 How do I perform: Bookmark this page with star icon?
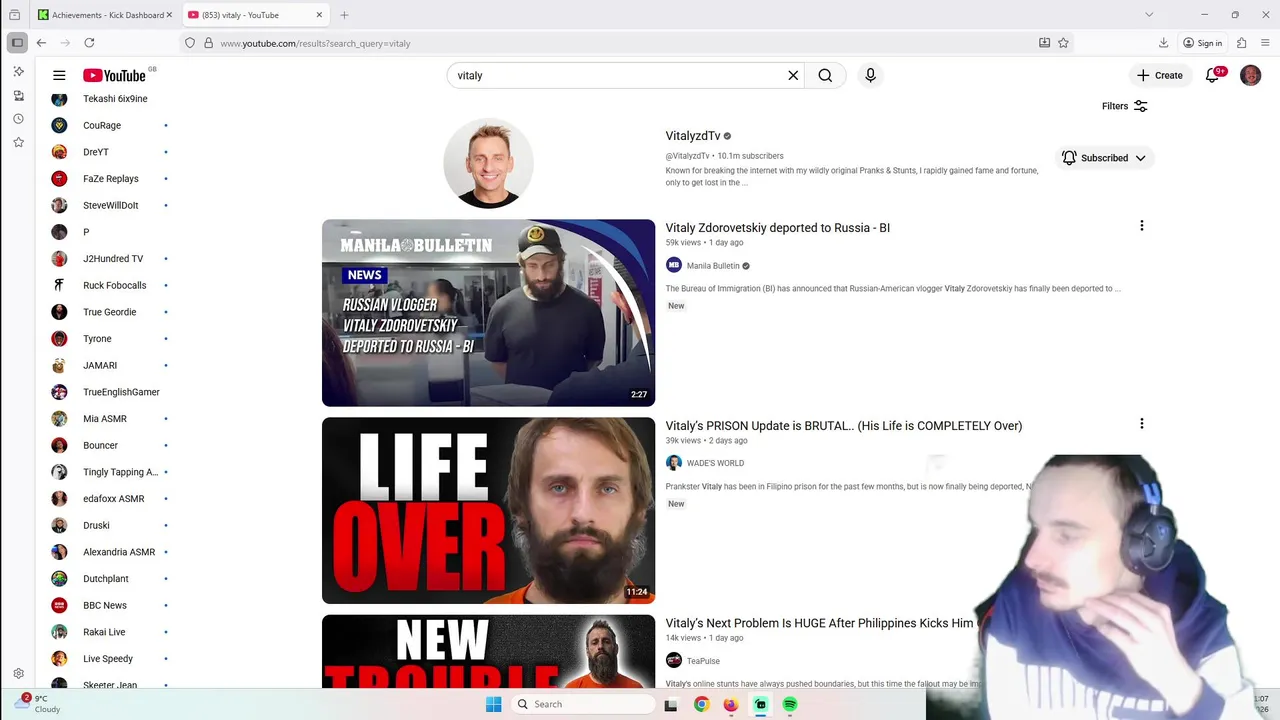click(x=1063, y=43)
